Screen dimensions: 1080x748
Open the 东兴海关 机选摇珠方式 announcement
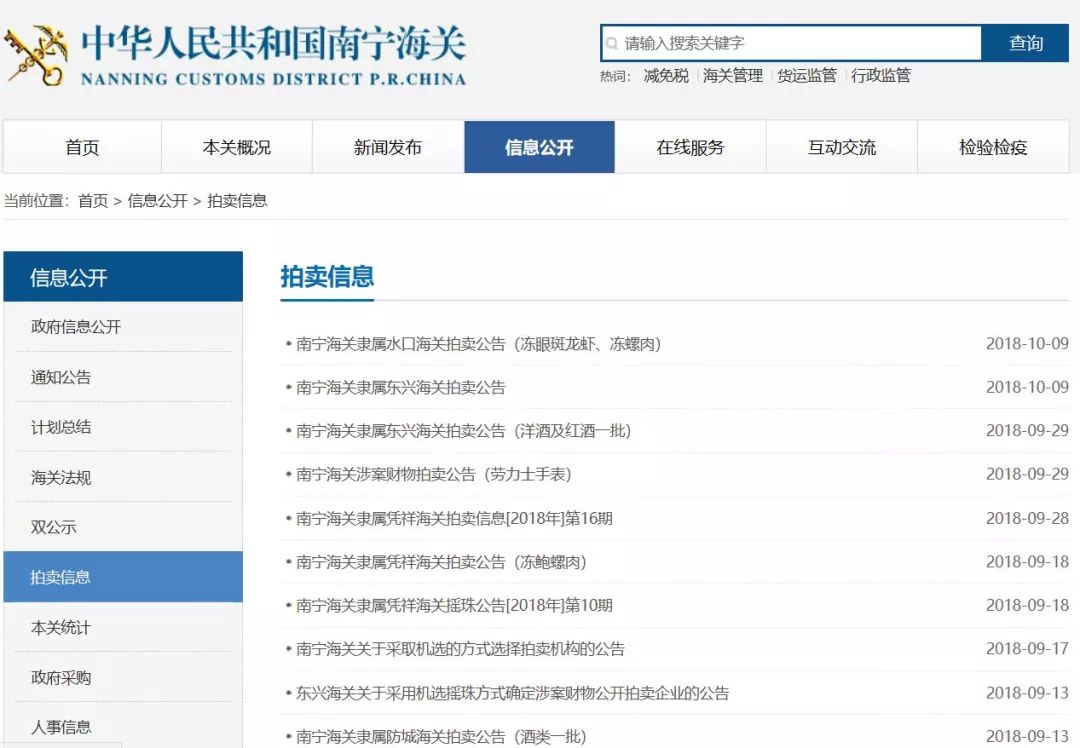(x=512, y=693)
